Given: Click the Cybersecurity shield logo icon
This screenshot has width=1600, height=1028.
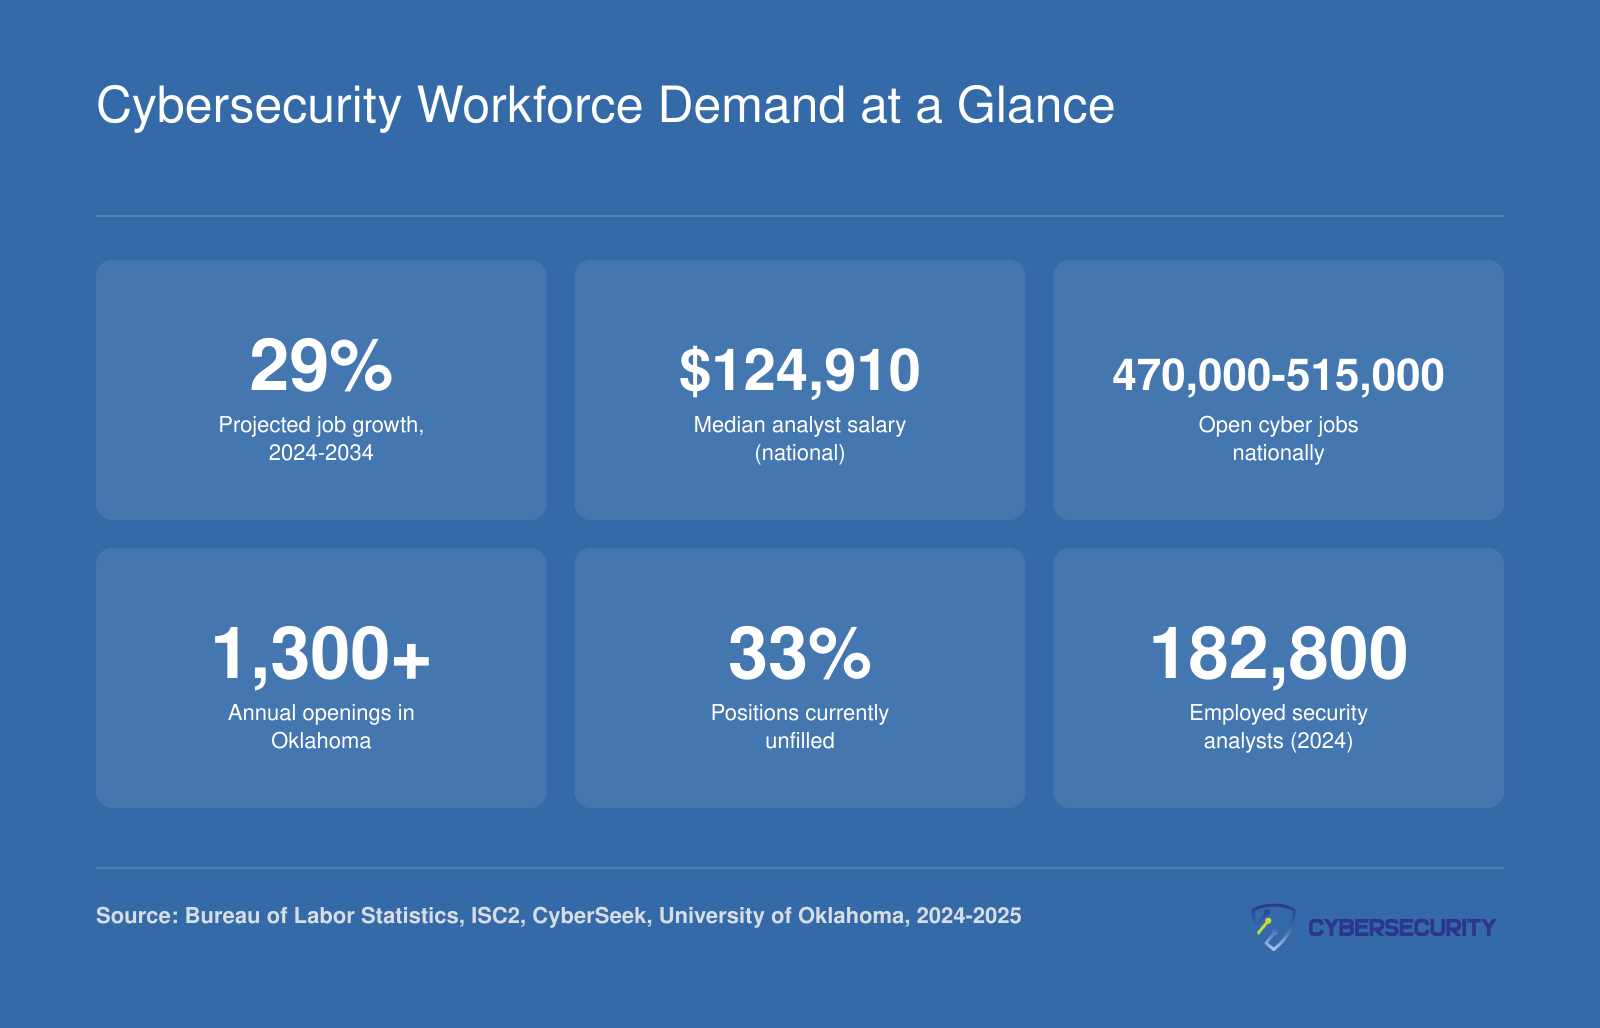Looking at the screenshot, I should tap(1273, 927).
